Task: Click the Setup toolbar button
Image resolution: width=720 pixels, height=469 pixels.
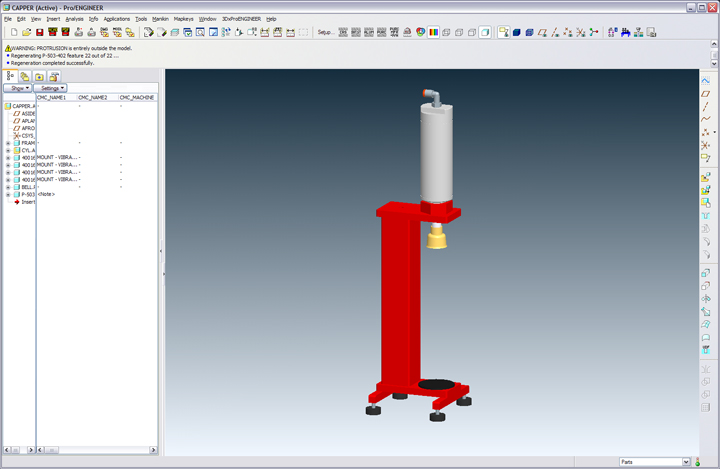Action: 325,32
